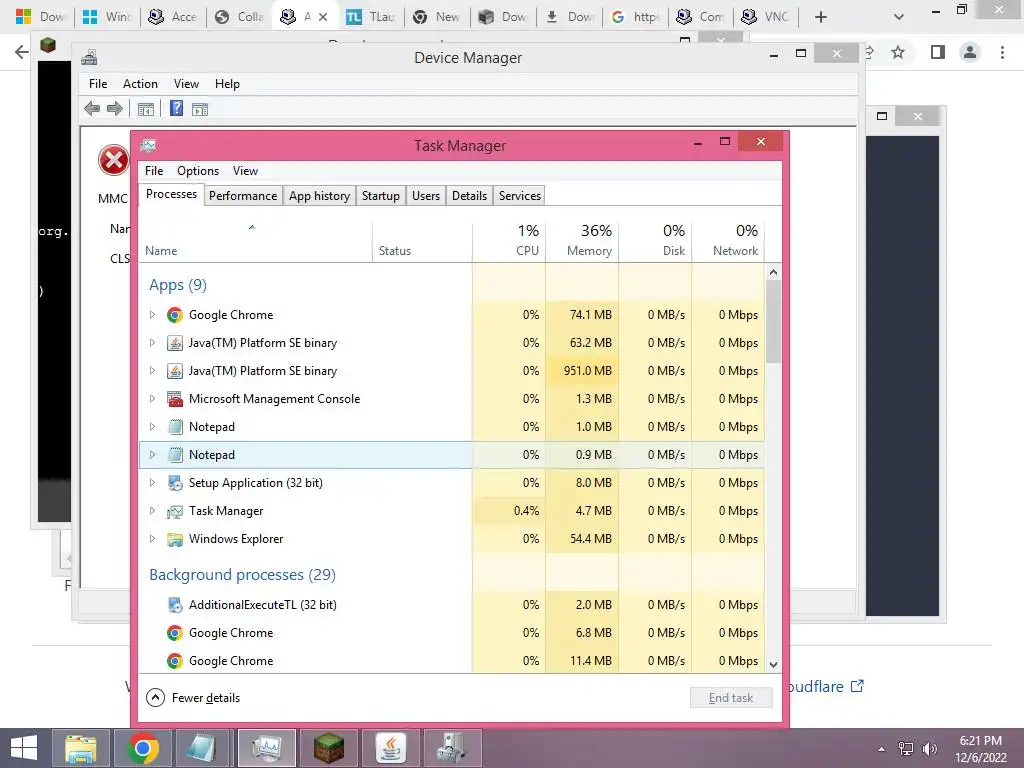Image resolution: width=1024 pixels, height=768 pixels.
Task: Expand Microsoft Management Console row
Action: click(152, 398)
